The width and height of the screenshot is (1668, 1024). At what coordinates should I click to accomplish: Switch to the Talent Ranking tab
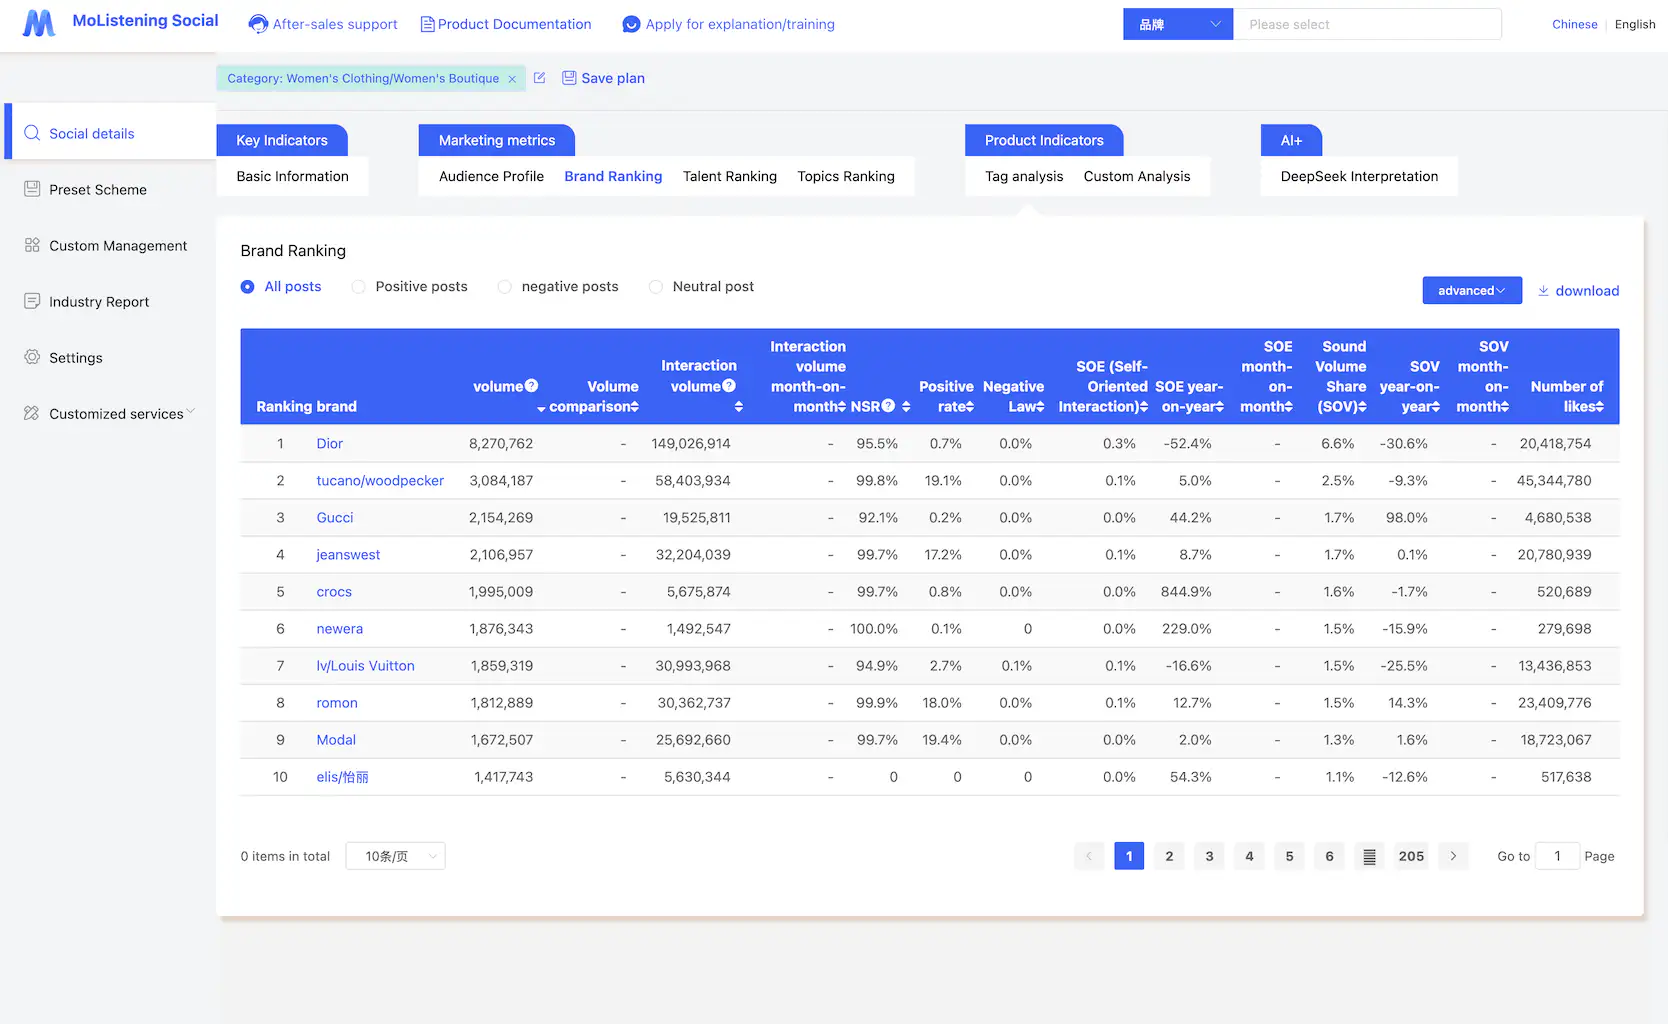tap(729, 176)
